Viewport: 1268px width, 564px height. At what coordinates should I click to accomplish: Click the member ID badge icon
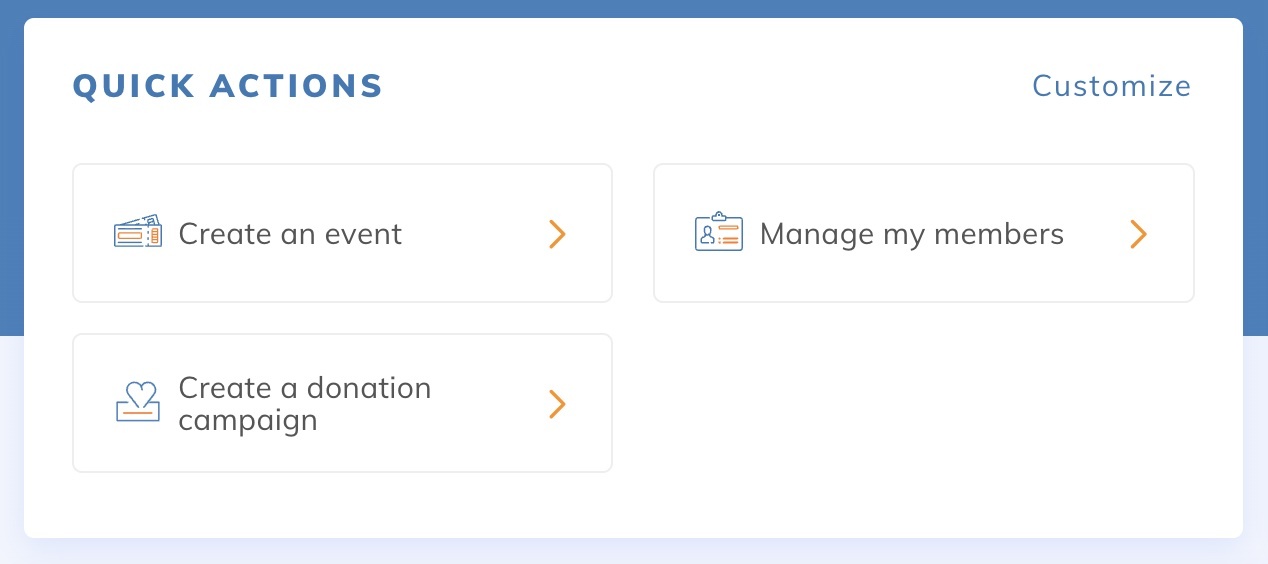(718, 233)
